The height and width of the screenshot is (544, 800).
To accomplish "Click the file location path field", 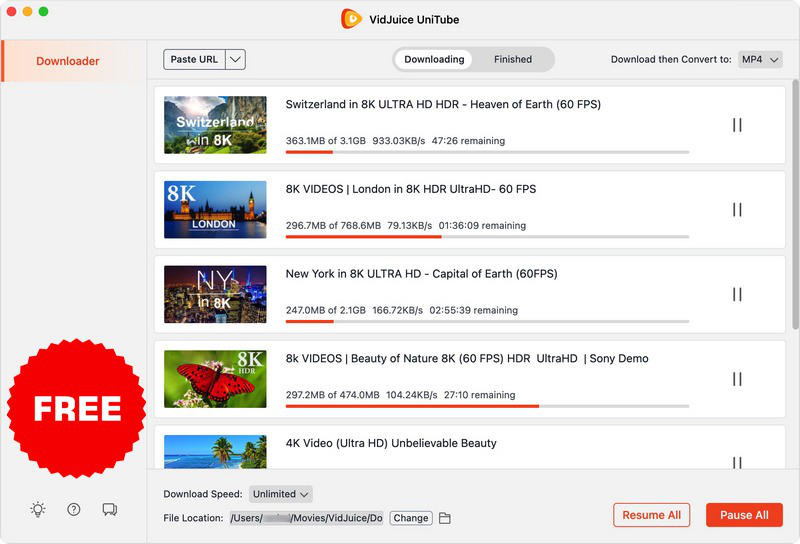I will pyautogui.click(x=306, y=518).
